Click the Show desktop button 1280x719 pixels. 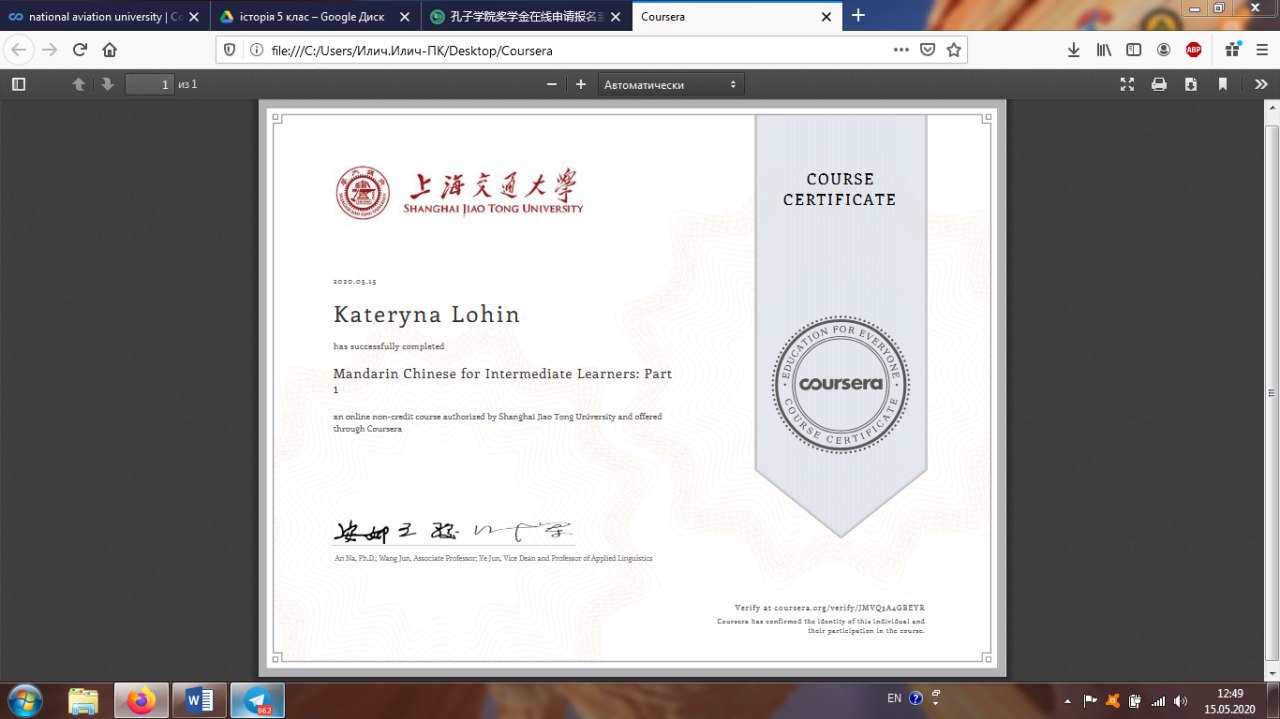[x=1272, y=700]
